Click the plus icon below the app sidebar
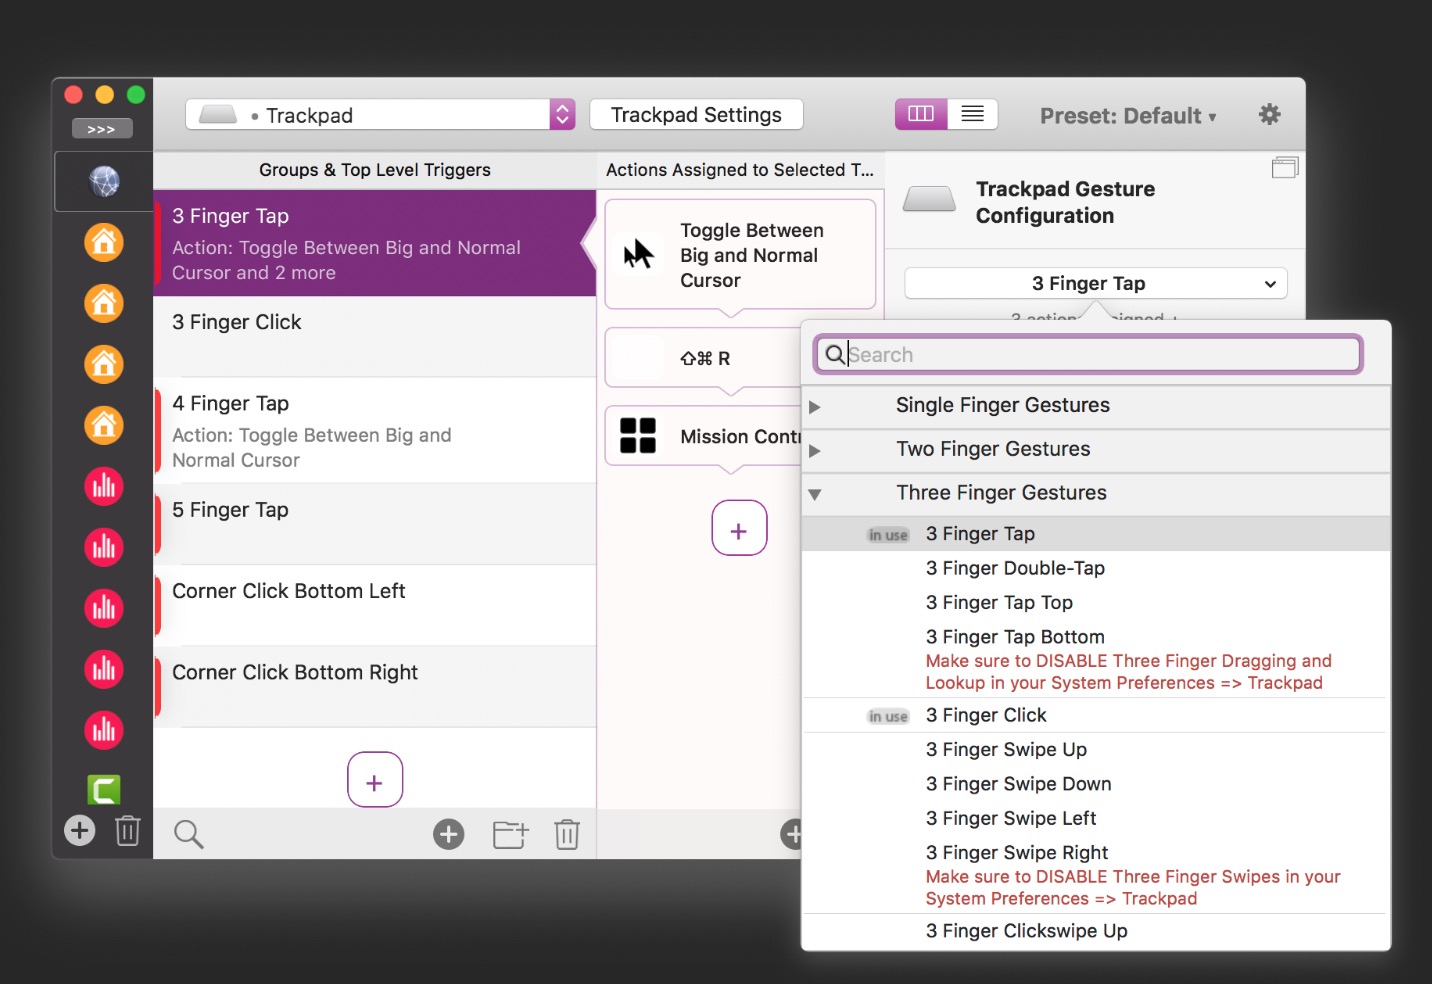The height and width of the screenshot is (984, 1432). point(80,830)
